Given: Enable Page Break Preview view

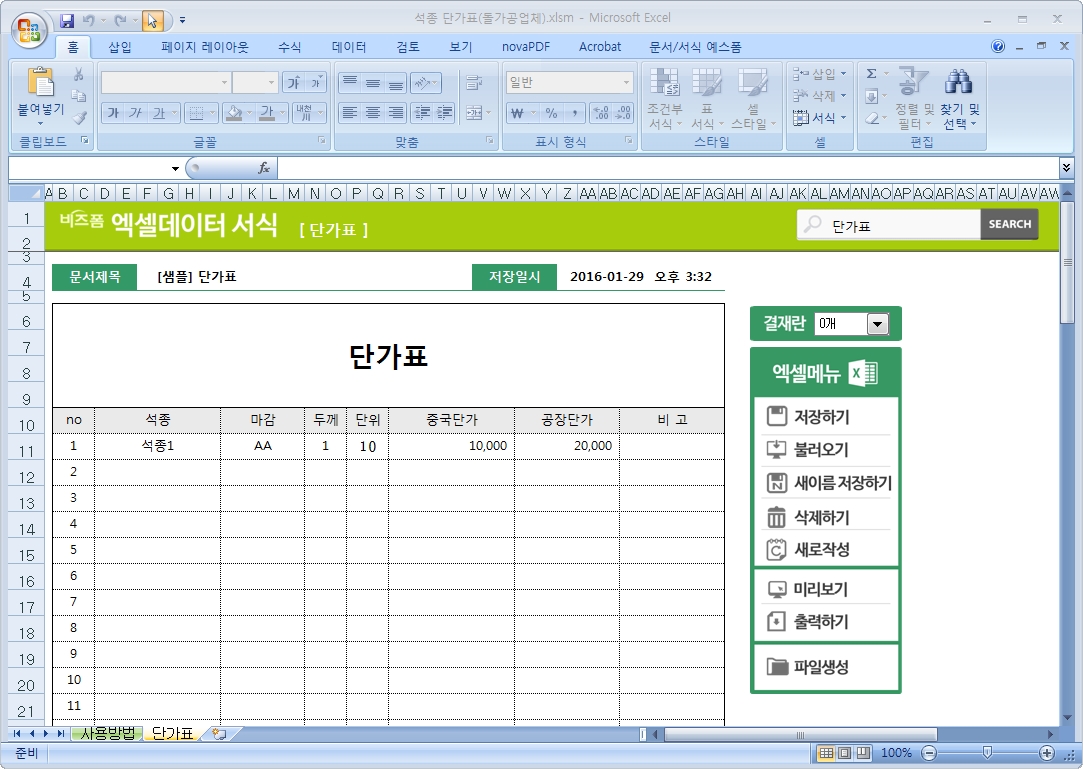Looking at the screenshot, I should click(863, 753).
